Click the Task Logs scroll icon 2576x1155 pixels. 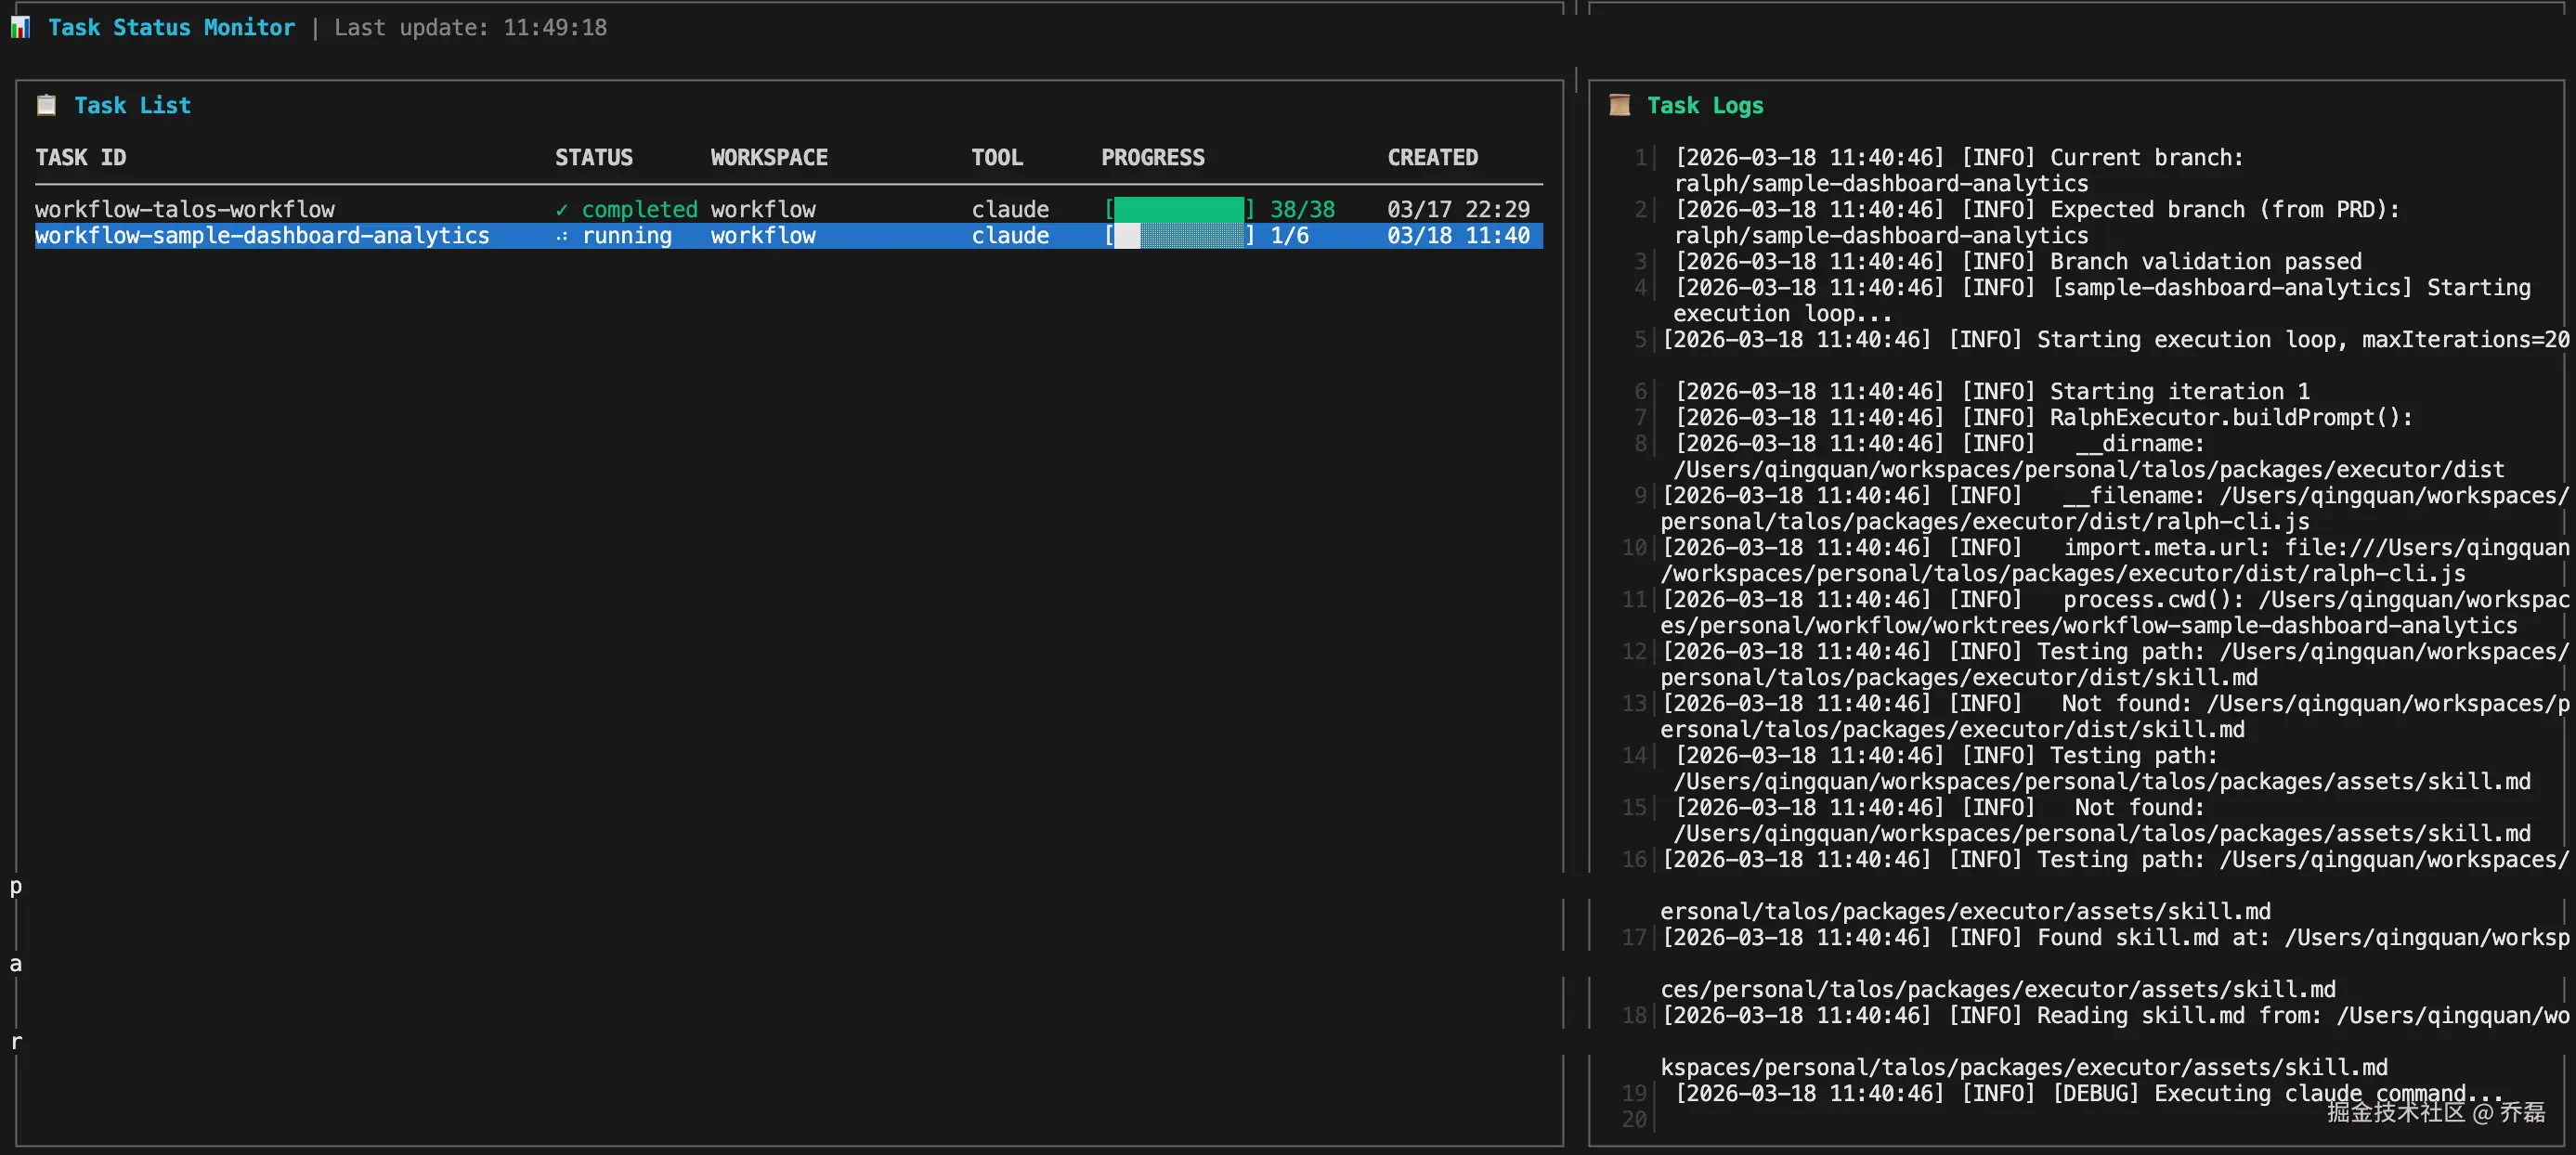pos(1619,105)
